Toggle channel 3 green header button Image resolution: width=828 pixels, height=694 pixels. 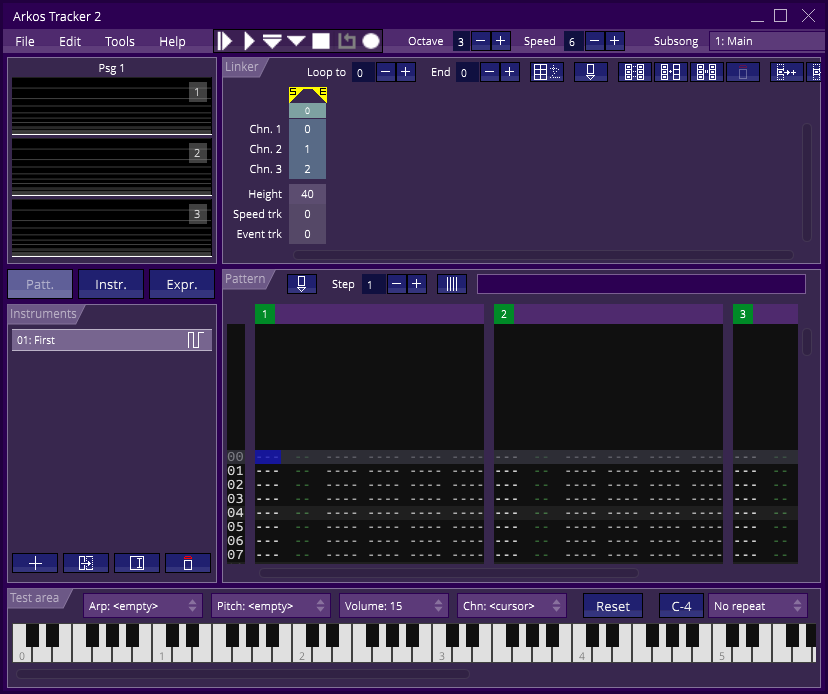click(x=743, y=314)
